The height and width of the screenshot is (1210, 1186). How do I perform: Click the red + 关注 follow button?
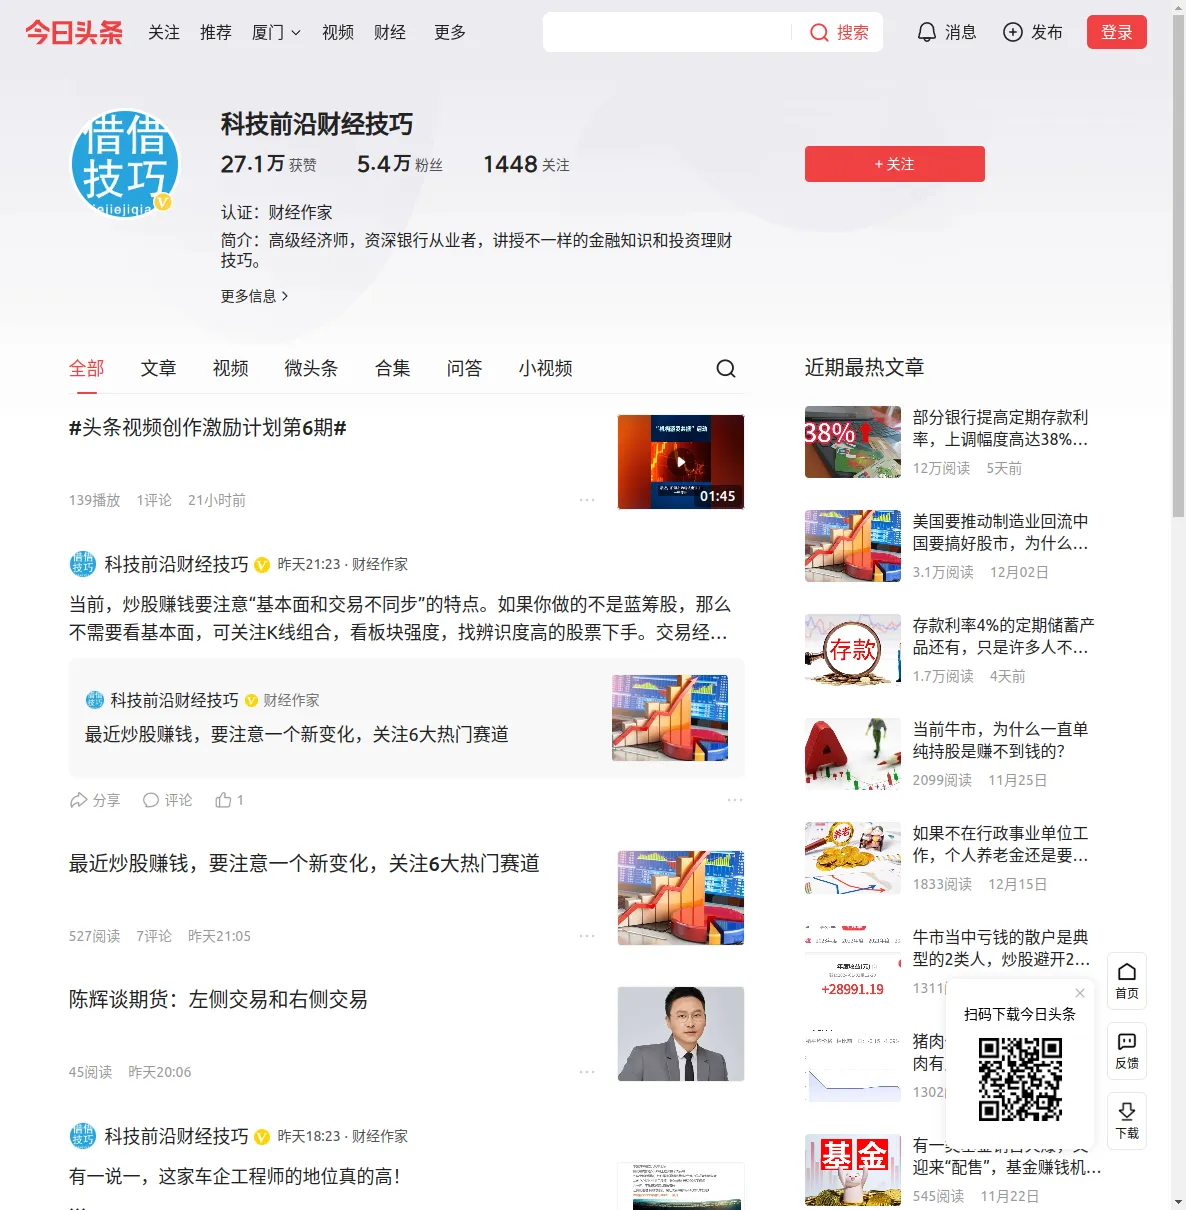coord(895,164)
